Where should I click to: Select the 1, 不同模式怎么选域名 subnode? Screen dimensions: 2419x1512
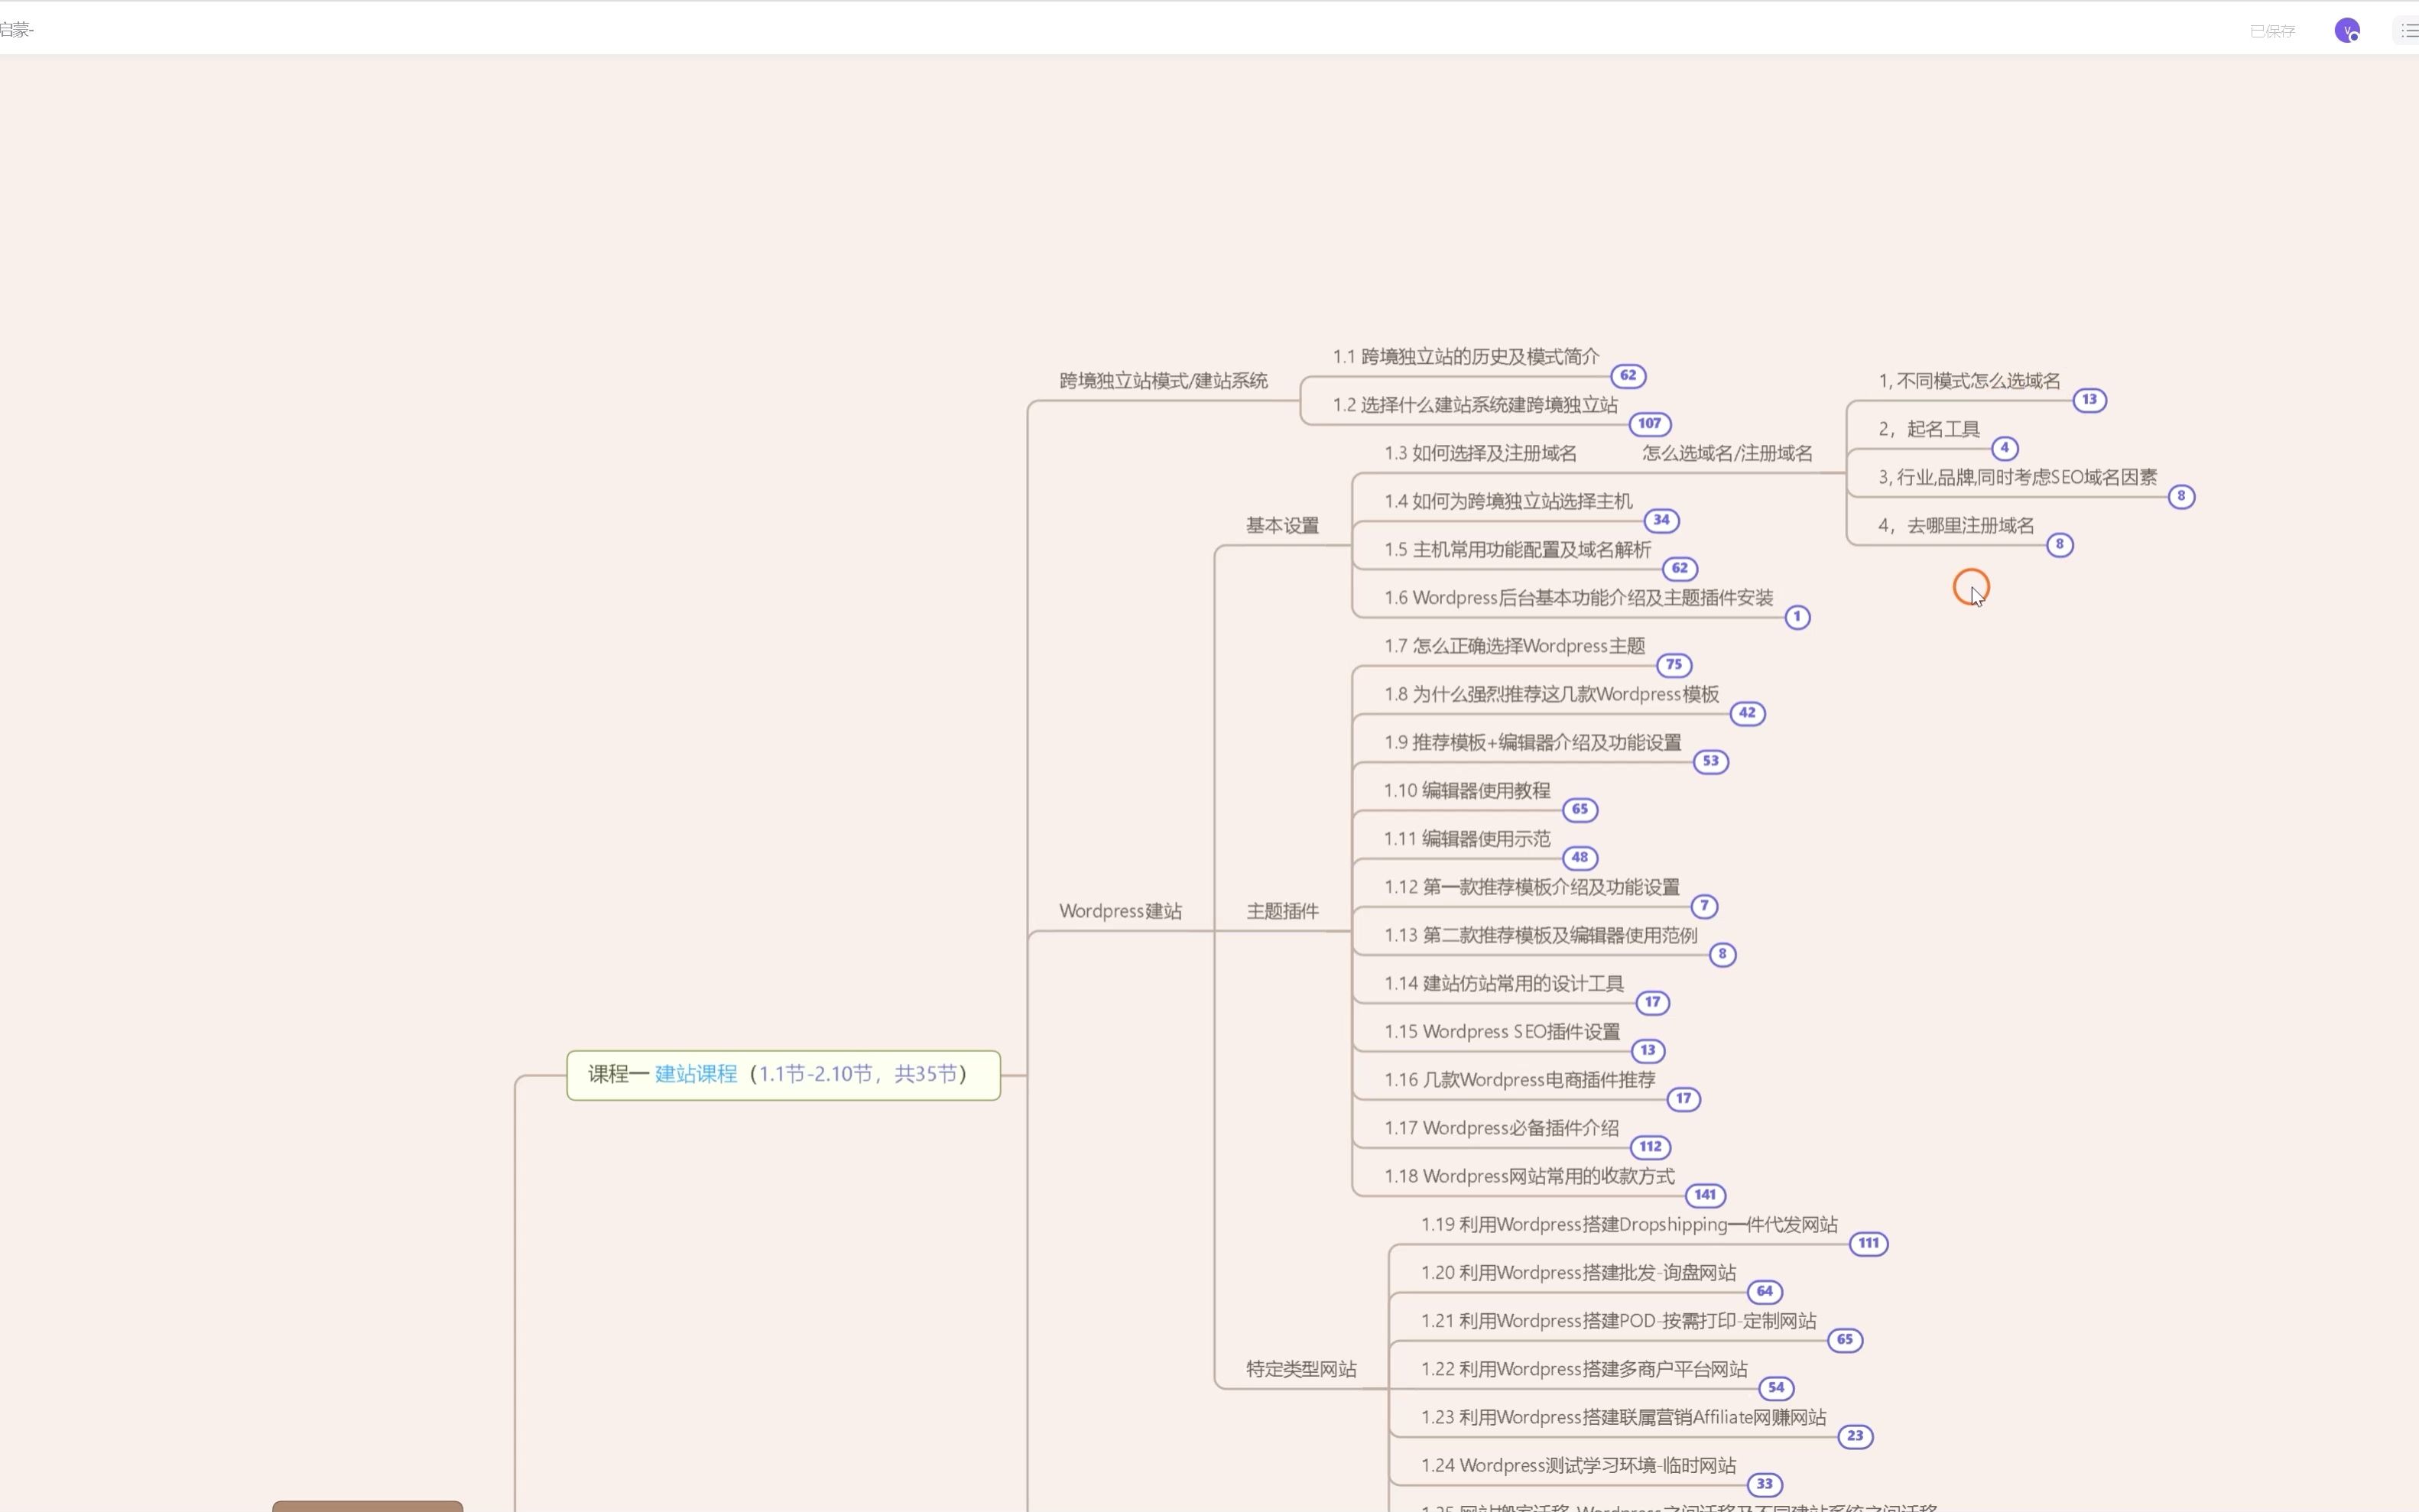(1969, 381)
